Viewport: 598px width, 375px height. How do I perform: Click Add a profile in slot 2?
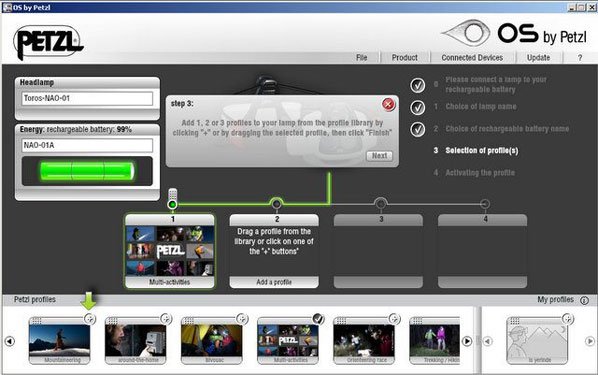tap(274, 282)
